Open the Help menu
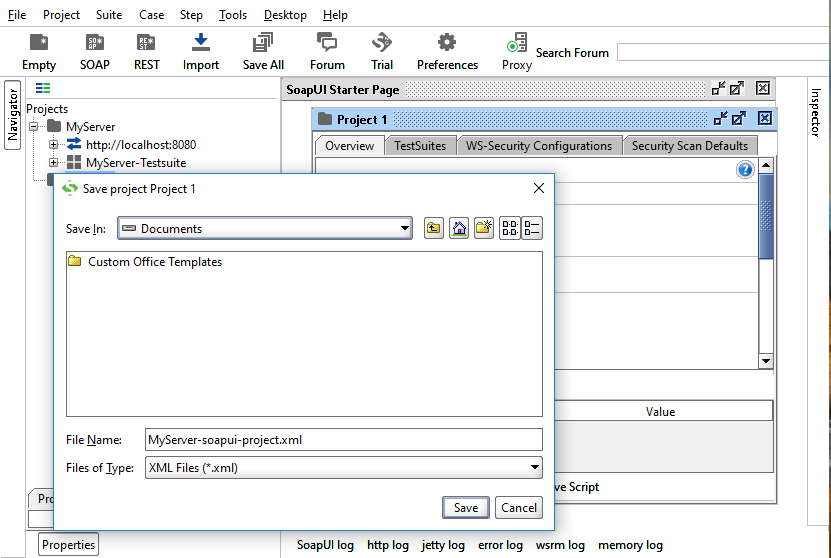The width and height of the screenshot is (831, 558). [x=335, y=15]
